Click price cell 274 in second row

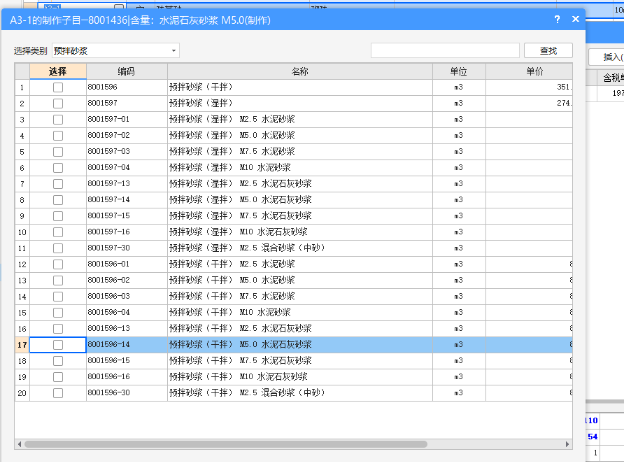click(529, 103)
